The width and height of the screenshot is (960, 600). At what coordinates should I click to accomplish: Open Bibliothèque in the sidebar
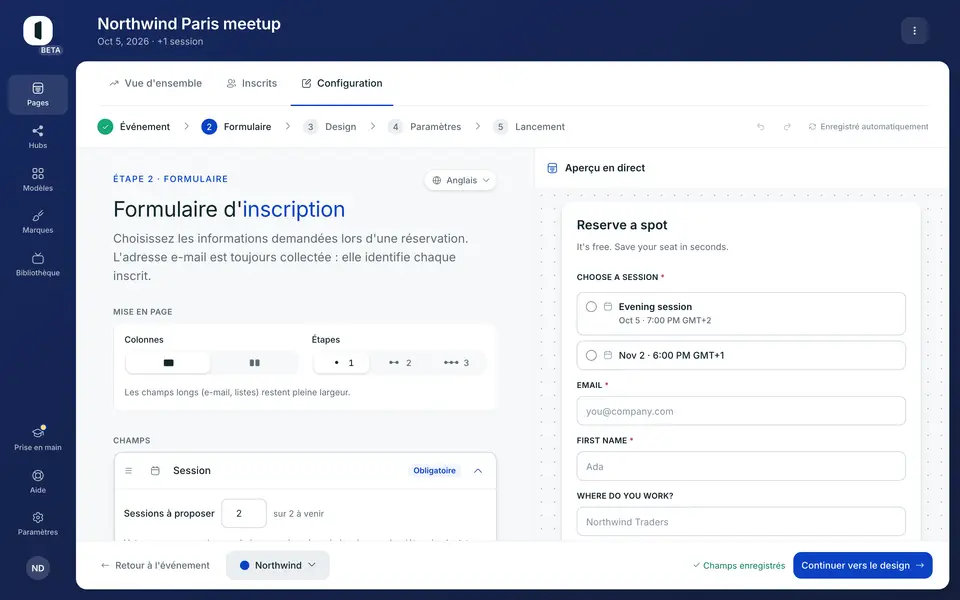pyautogui.click(x=38, y=265)
